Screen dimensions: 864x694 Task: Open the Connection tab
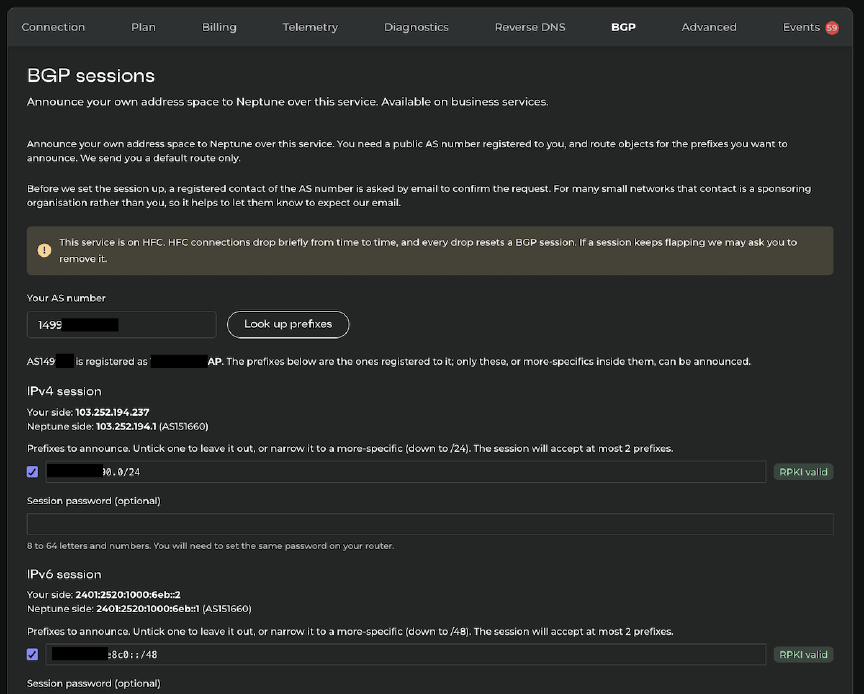point(53,27)
